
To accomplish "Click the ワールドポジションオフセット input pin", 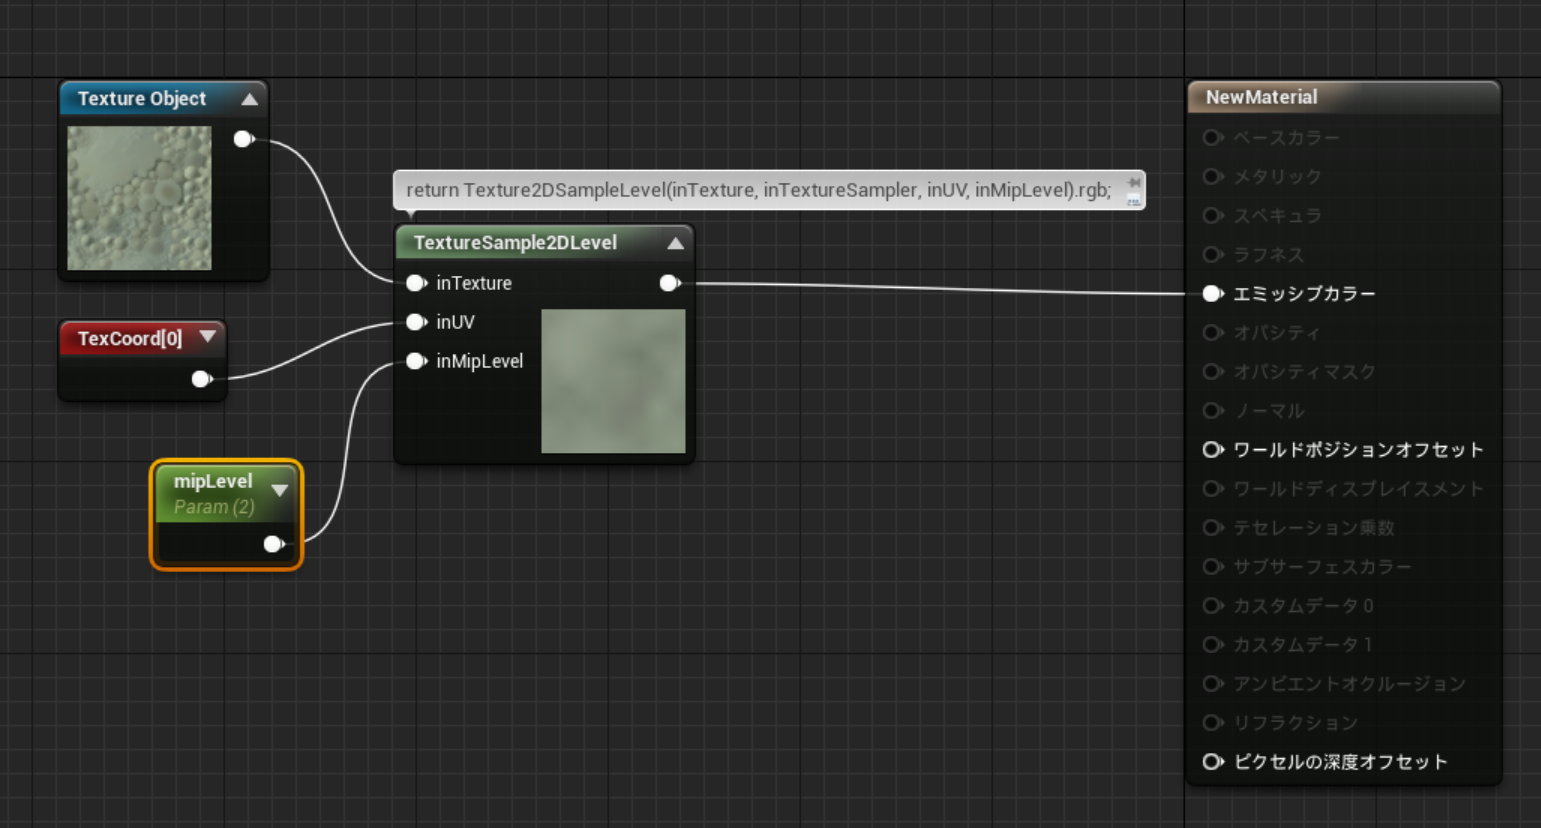I will 1212,450.
